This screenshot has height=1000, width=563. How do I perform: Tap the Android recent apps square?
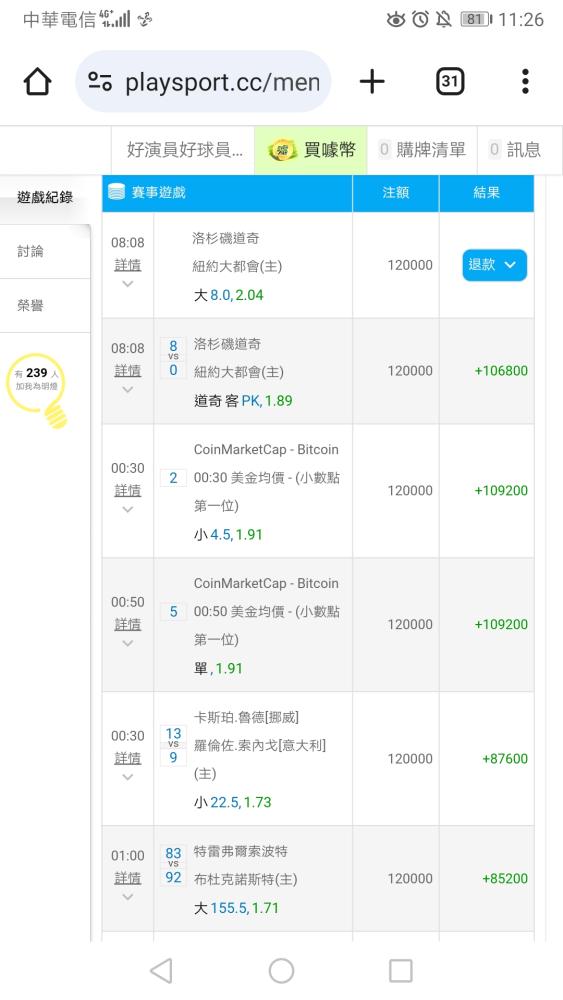tap(400, 971)
